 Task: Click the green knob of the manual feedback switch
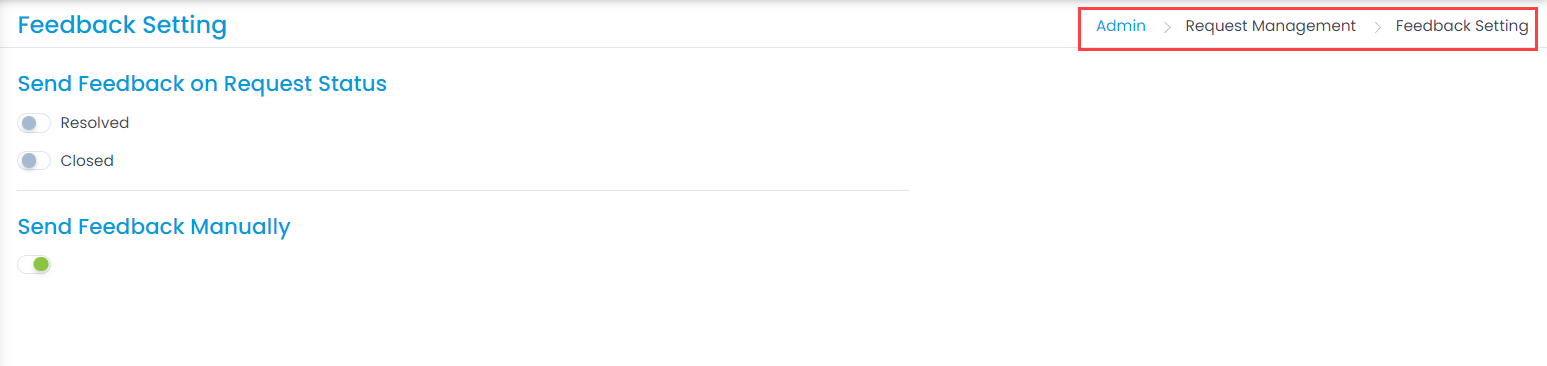(x=41, y=265)
